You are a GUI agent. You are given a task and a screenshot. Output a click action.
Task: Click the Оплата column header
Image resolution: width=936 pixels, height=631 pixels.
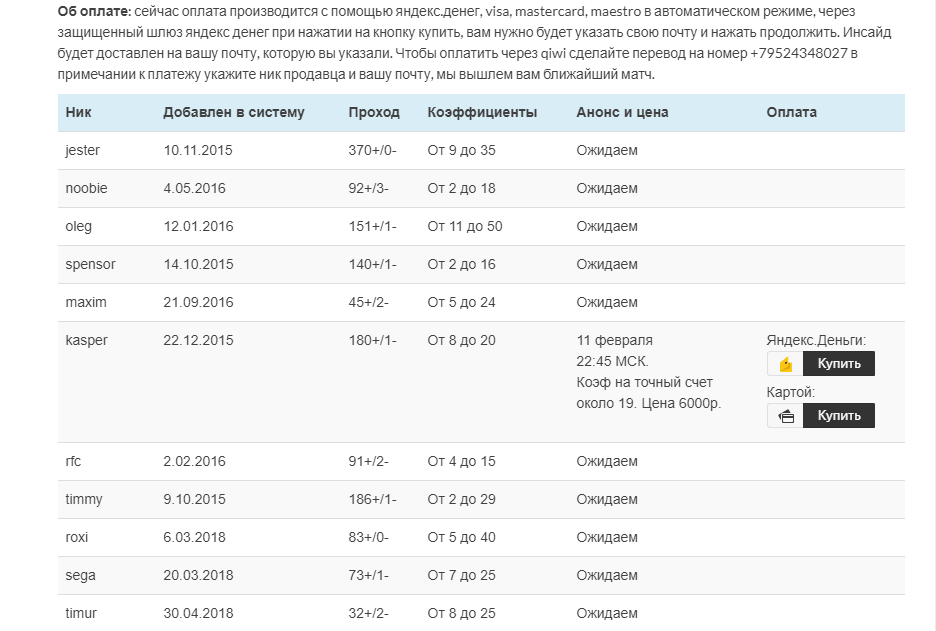(x=791, y=112)
